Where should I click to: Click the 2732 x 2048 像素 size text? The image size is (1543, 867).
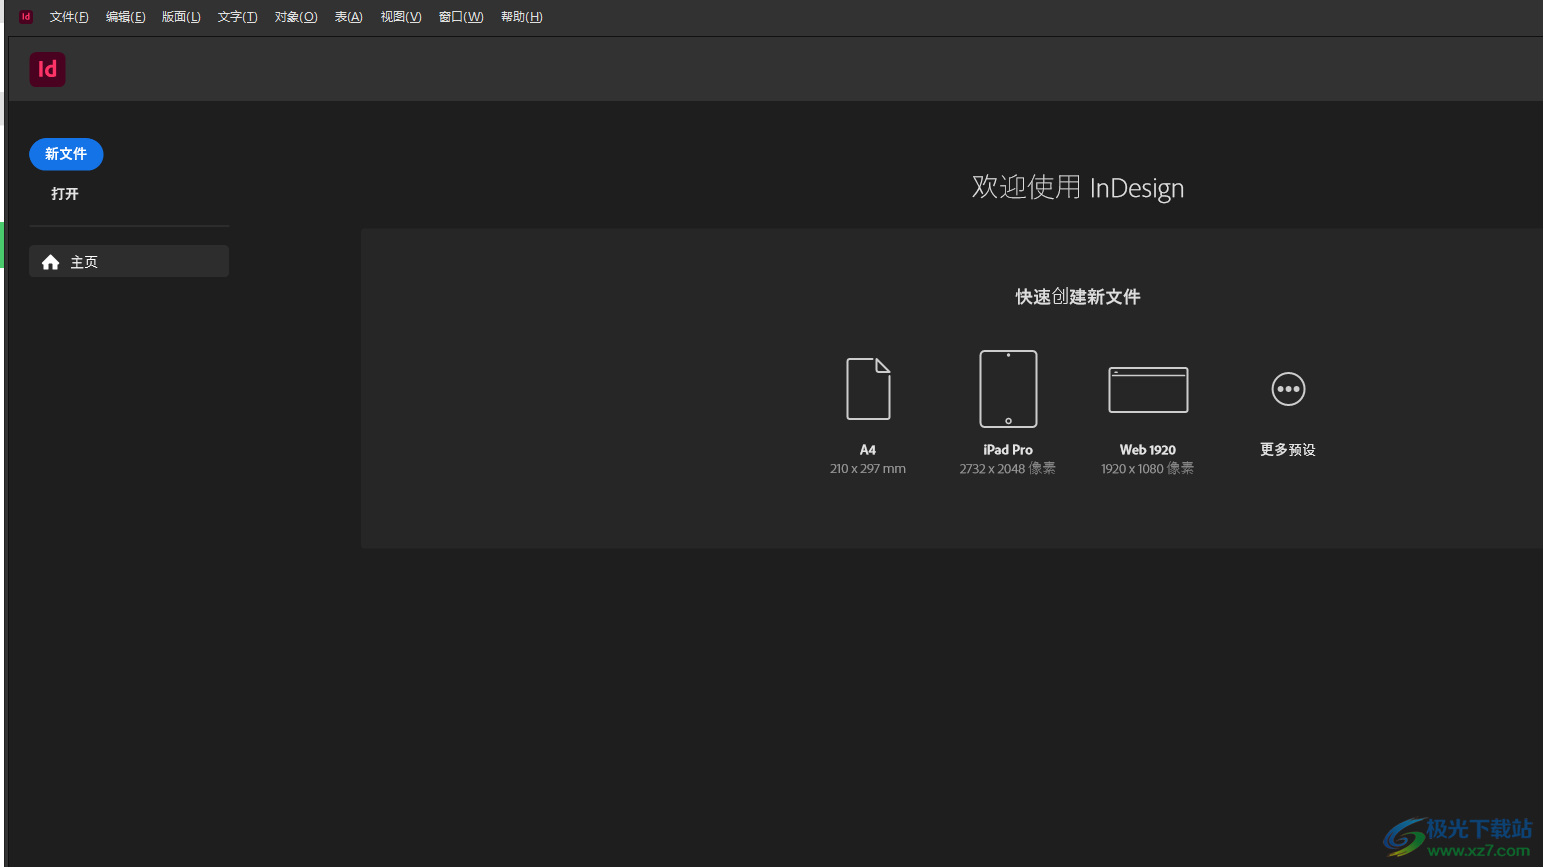pyautogui.click(x=1008, y=469)
